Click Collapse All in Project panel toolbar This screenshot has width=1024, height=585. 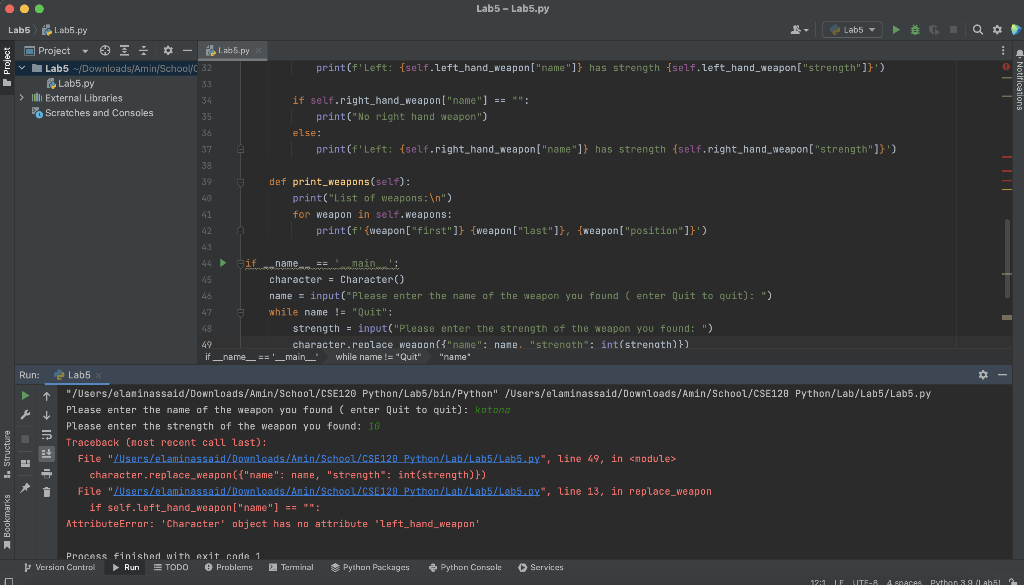143,50
